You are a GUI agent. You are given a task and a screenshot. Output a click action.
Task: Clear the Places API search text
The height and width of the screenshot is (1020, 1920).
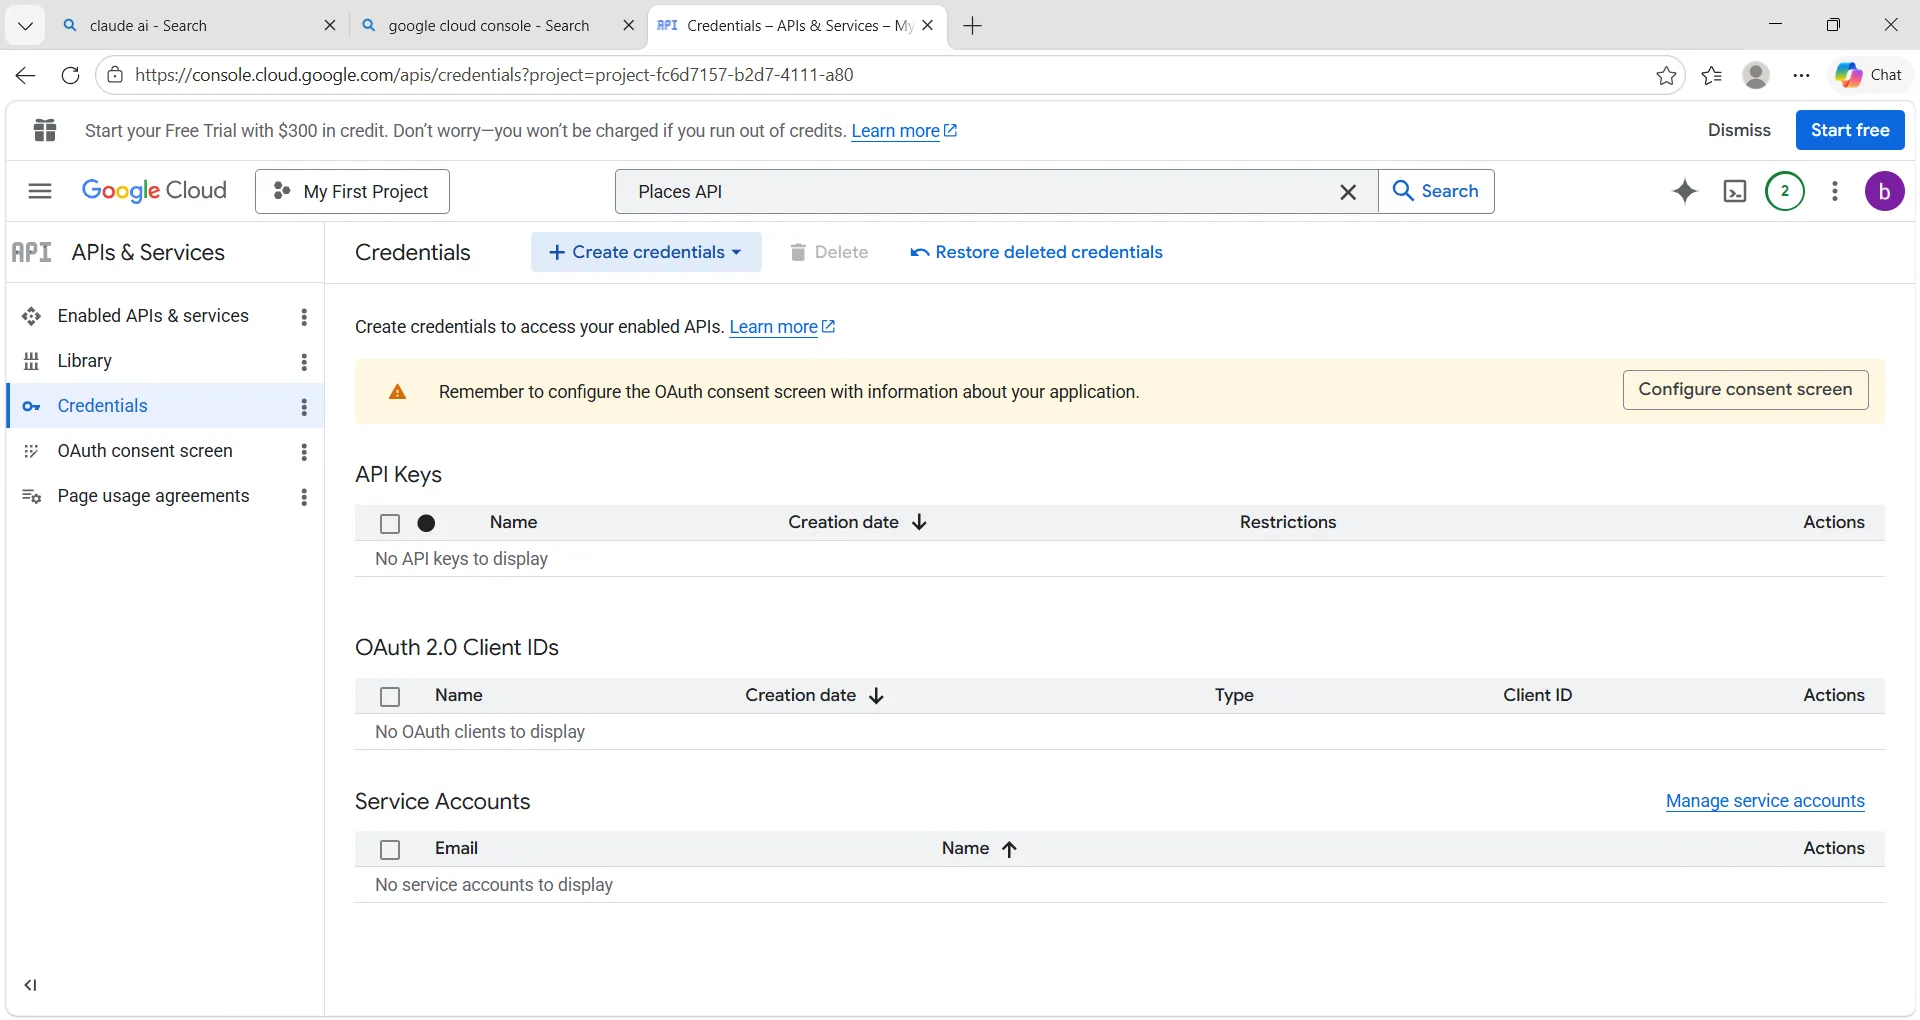(x=1348, y=192)
